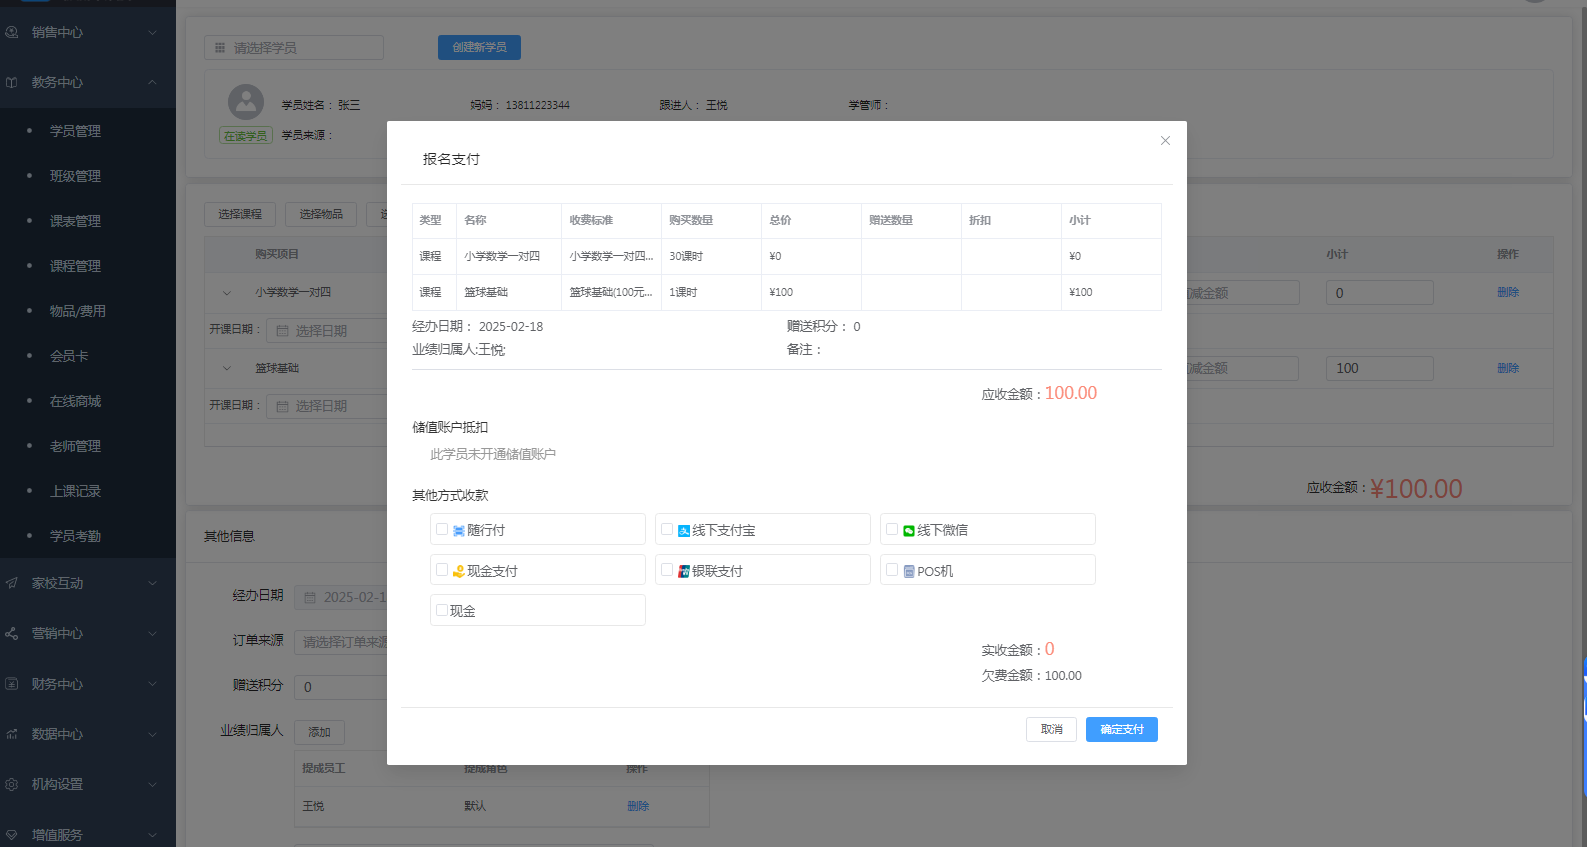This screenshot has height=847, width=1587.
Task: Open 上课记录 in the sidebar
Action: click(x=75, y=491)
